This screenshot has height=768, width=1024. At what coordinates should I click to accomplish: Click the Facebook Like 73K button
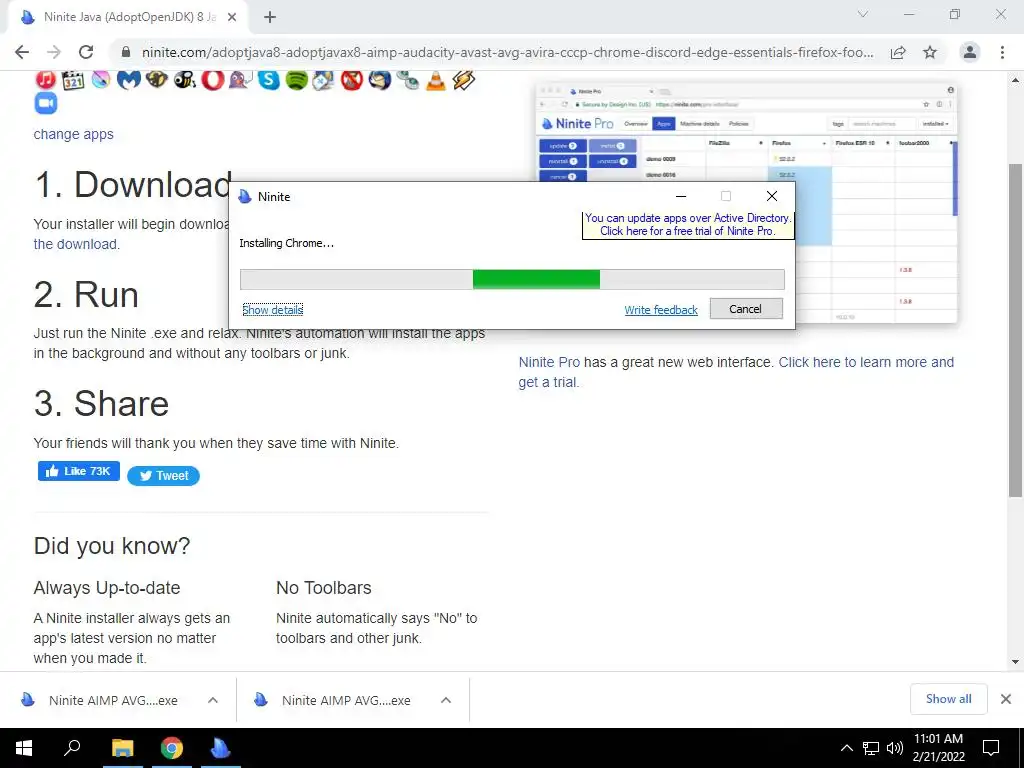click(78, 471)
